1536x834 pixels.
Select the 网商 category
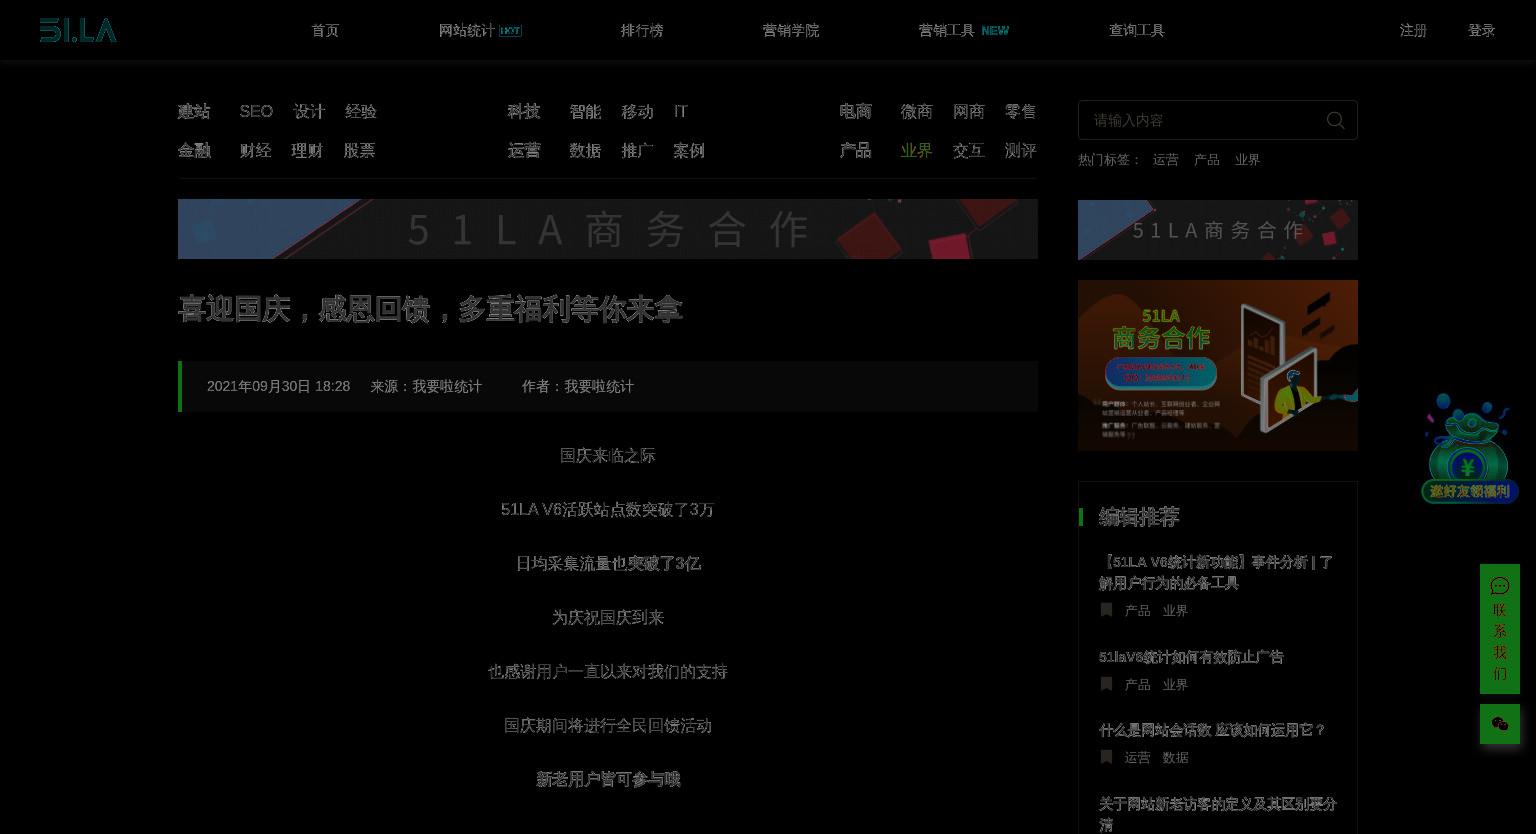(x=968, y=111)
